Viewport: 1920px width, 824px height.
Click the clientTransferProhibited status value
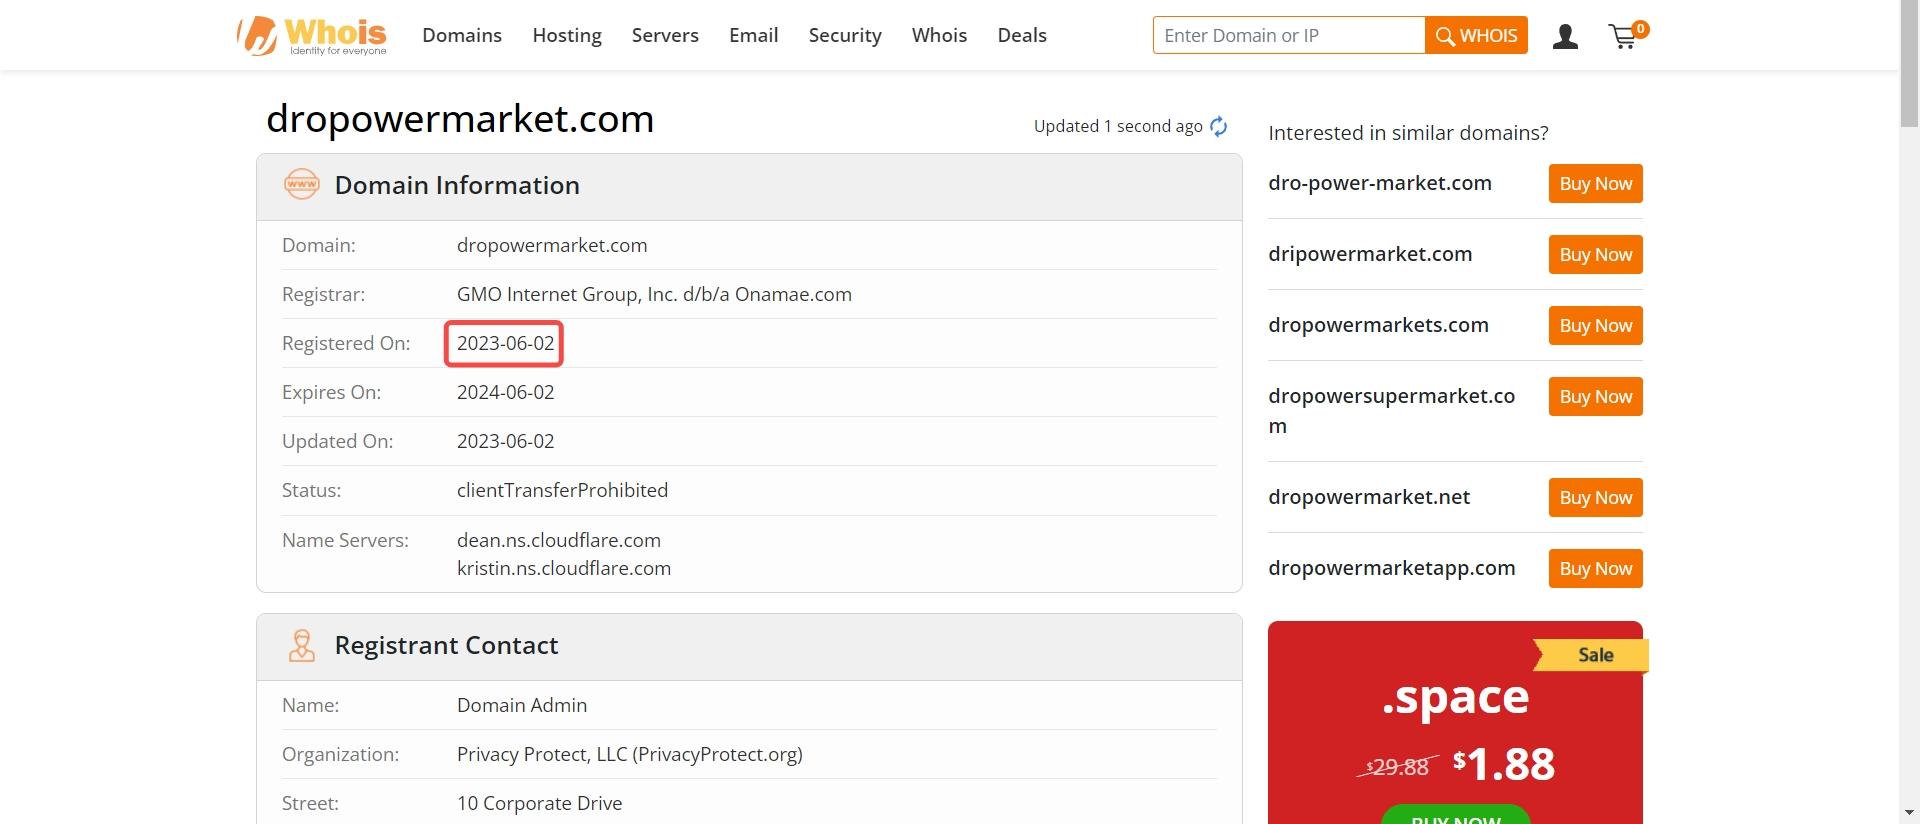(x=562, y=490)
